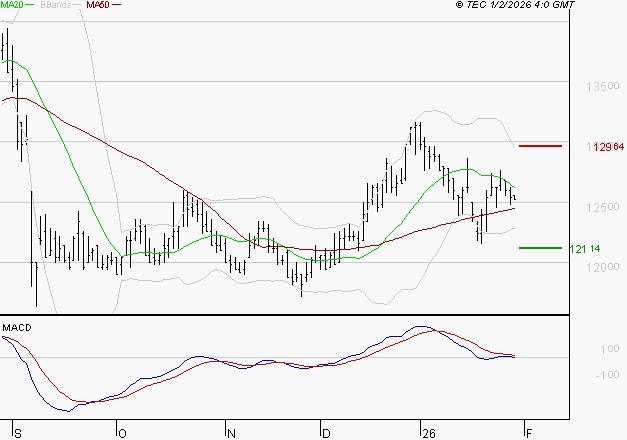Viewport: 627px width, 440px height.
Task: Click the D month label on time axis
Action: (326, 433)
